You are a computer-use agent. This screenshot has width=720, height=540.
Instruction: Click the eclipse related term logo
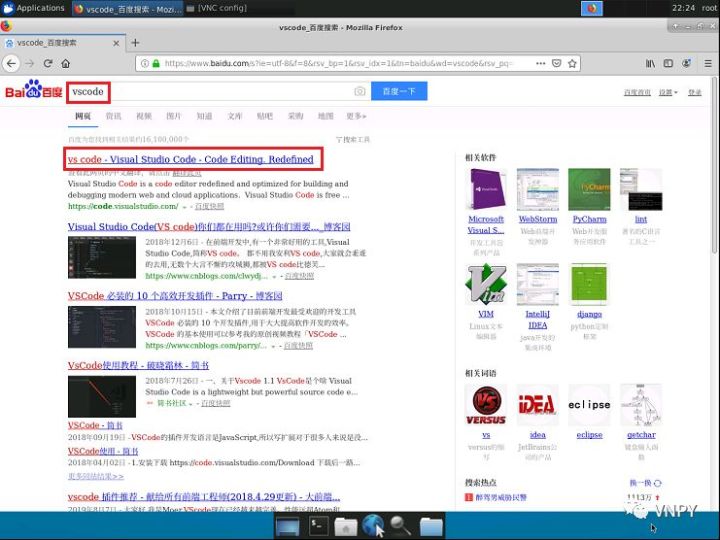590,405
